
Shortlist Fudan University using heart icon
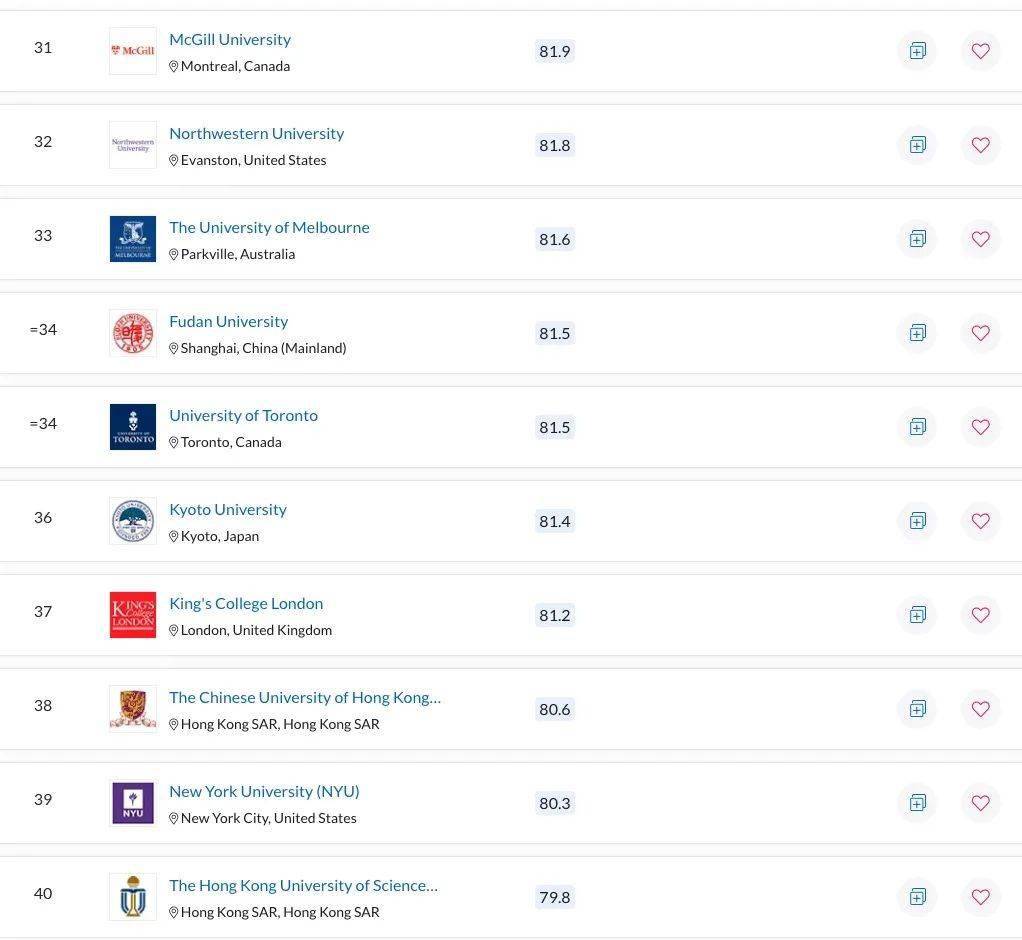[980, 333]
